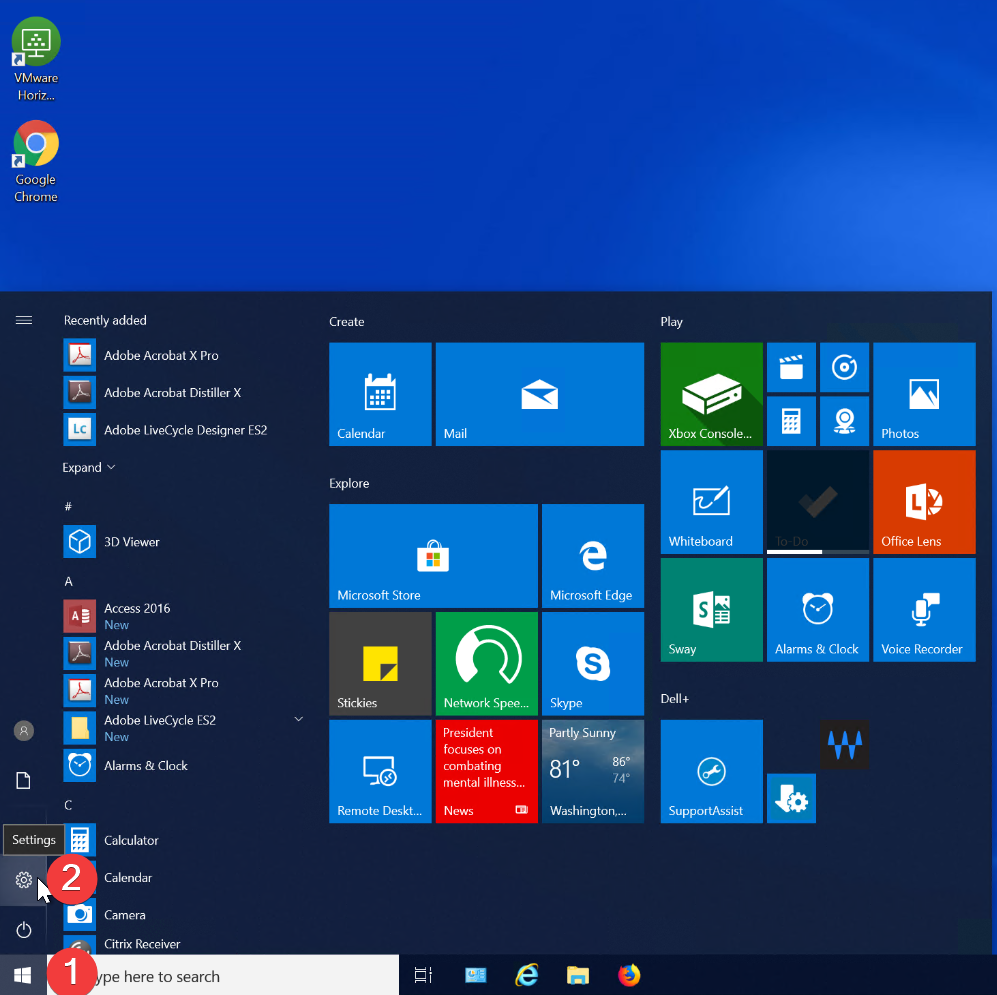Click the Firefox icon in taskbar

tap(628, 975)
